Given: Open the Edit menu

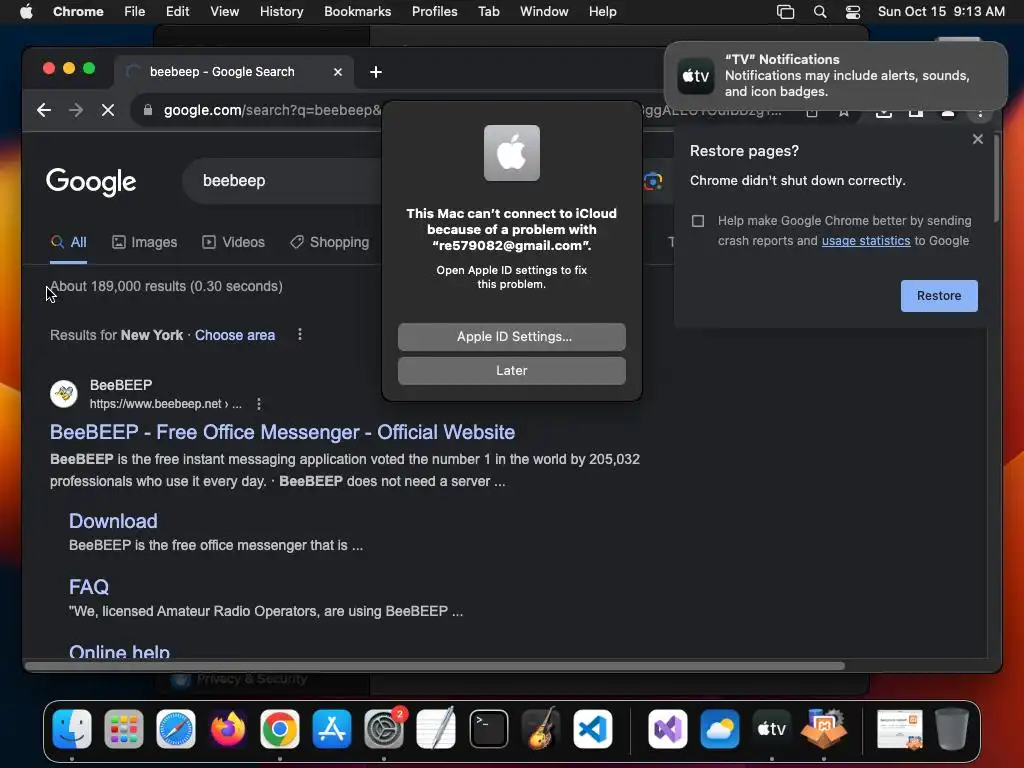Looking at the screenshot, I should (177, 11).
